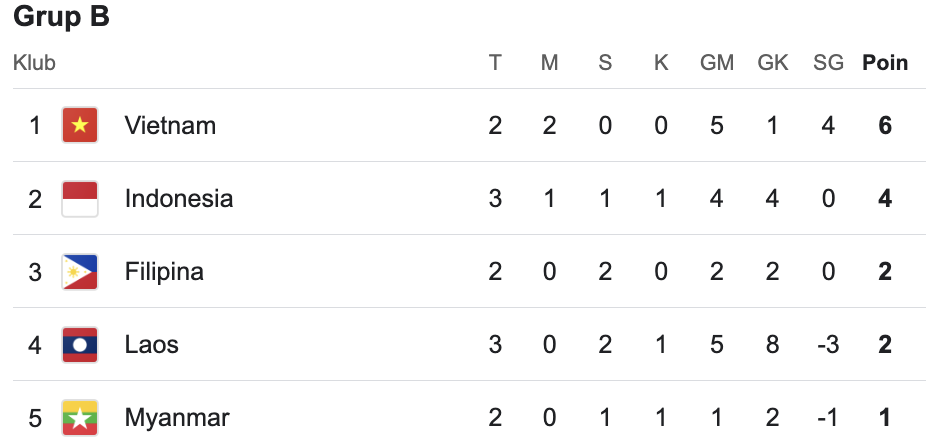
Task: Click the Myanmar flag icon
Action: (80, 418)
